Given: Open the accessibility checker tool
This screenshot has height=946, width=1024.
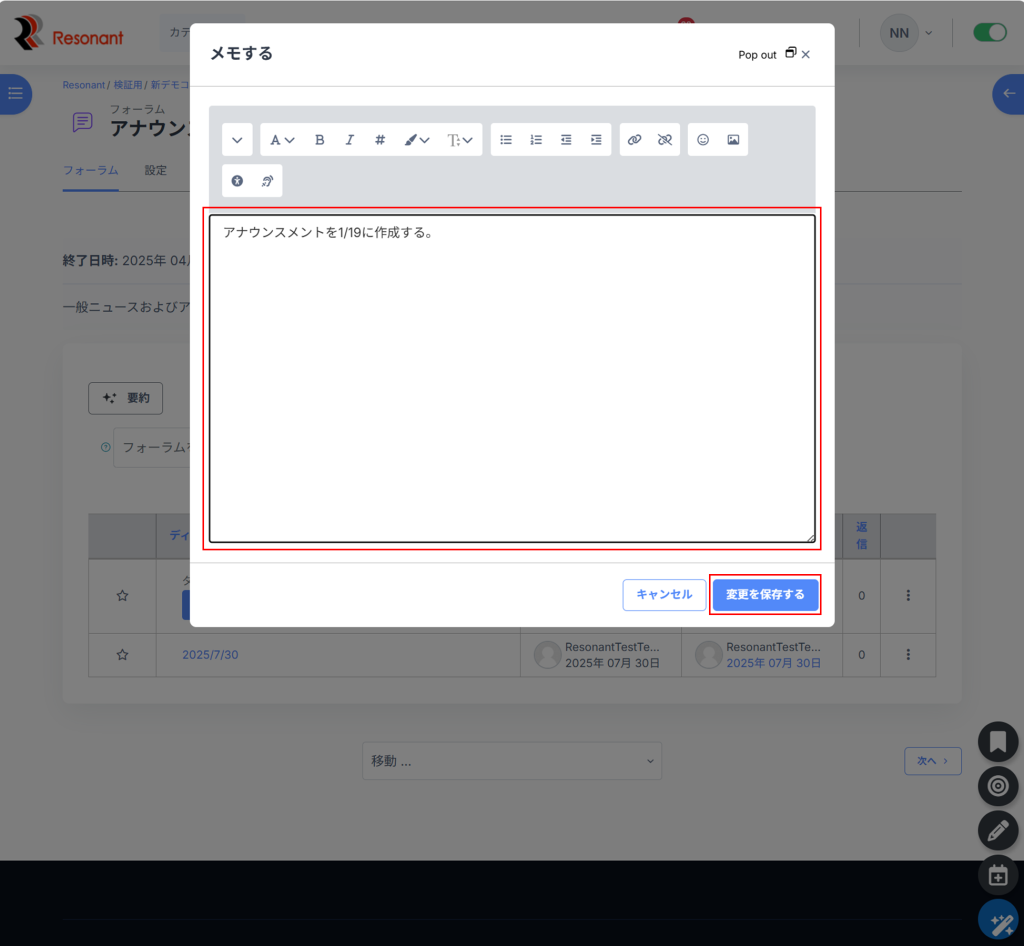Looking at the screenshot, I should point(237,181).
